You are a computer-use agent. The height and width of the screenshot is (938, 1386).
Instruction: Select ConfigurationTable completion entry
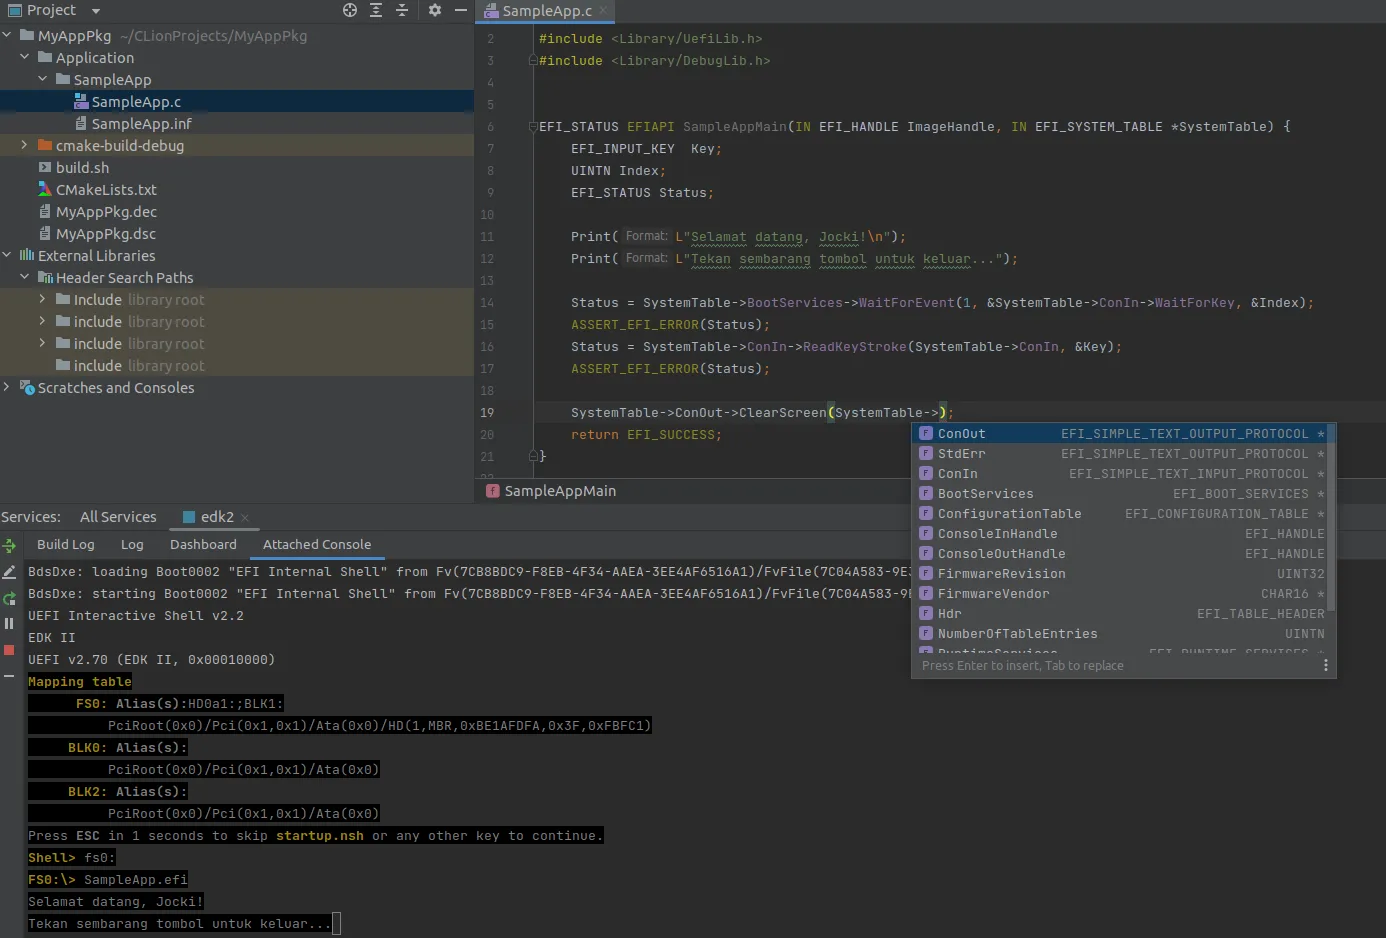[x=1120, y=513]
